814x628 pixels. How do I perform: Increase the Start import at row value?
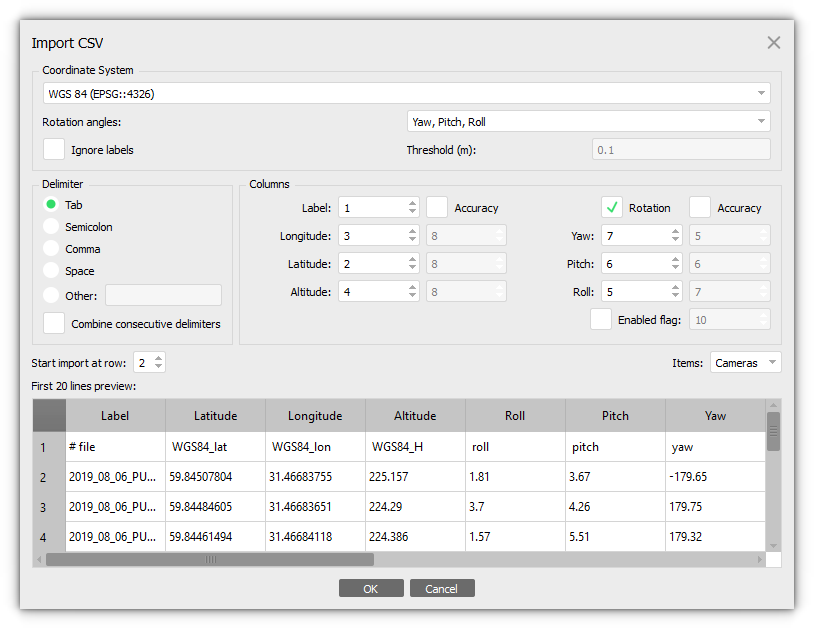[x=159, y=358]
